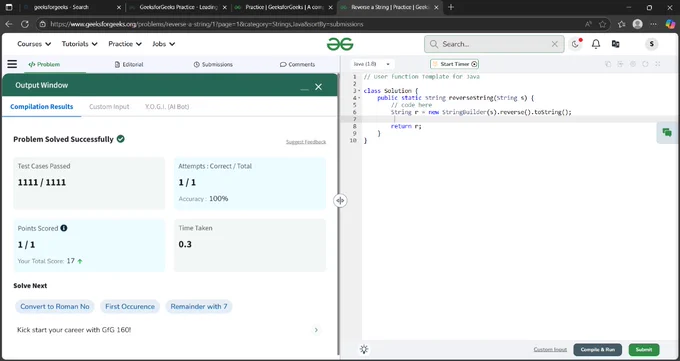Open the GfG 160 career banner arrow
680x361 pixels.
pyautogui.click(x=316, y=330)
